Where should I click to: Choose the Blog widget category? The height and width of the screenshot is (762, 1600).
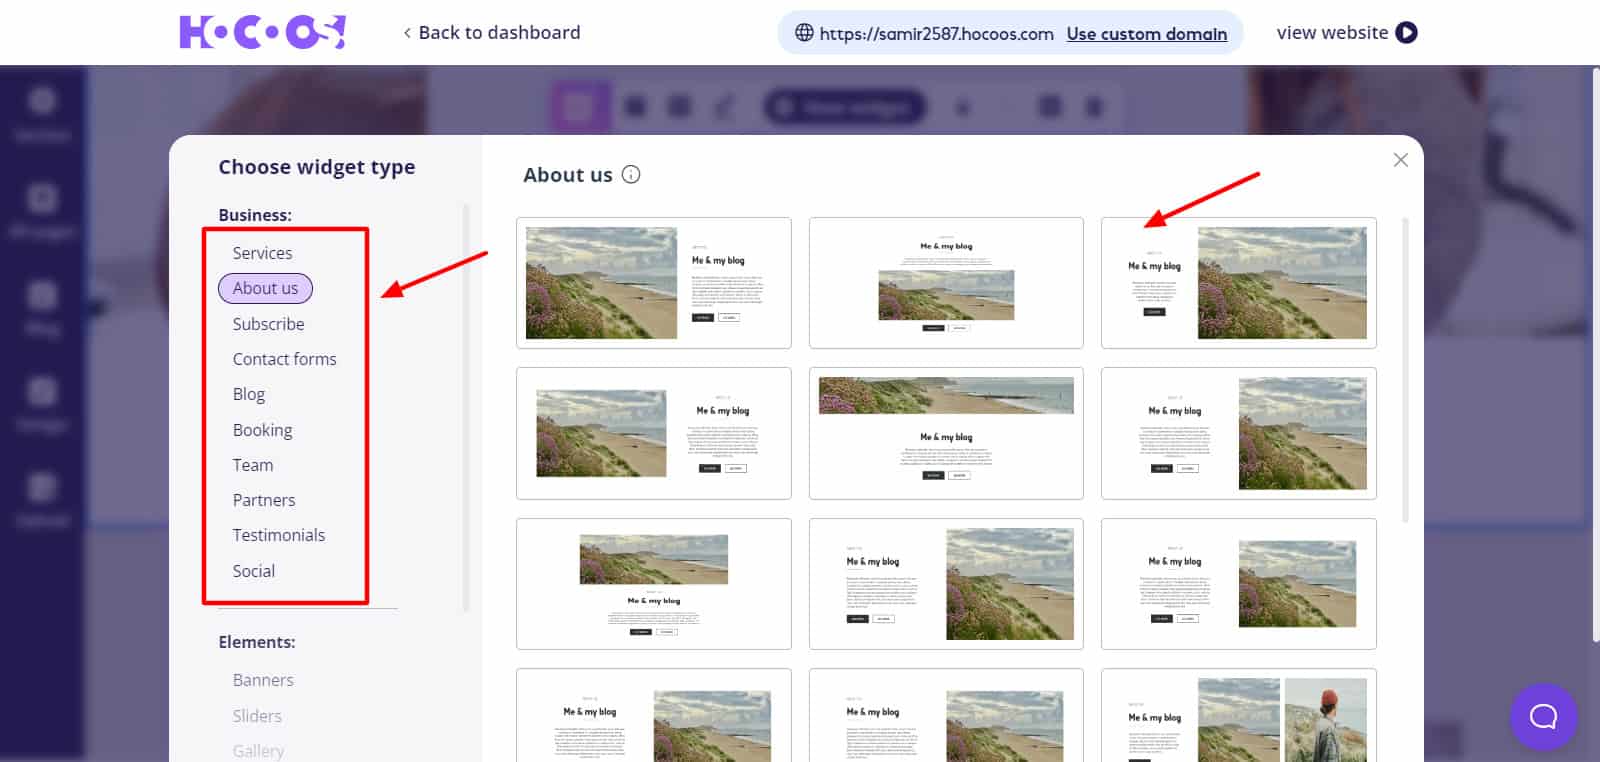pyautogui.click(x=249, y=394)
